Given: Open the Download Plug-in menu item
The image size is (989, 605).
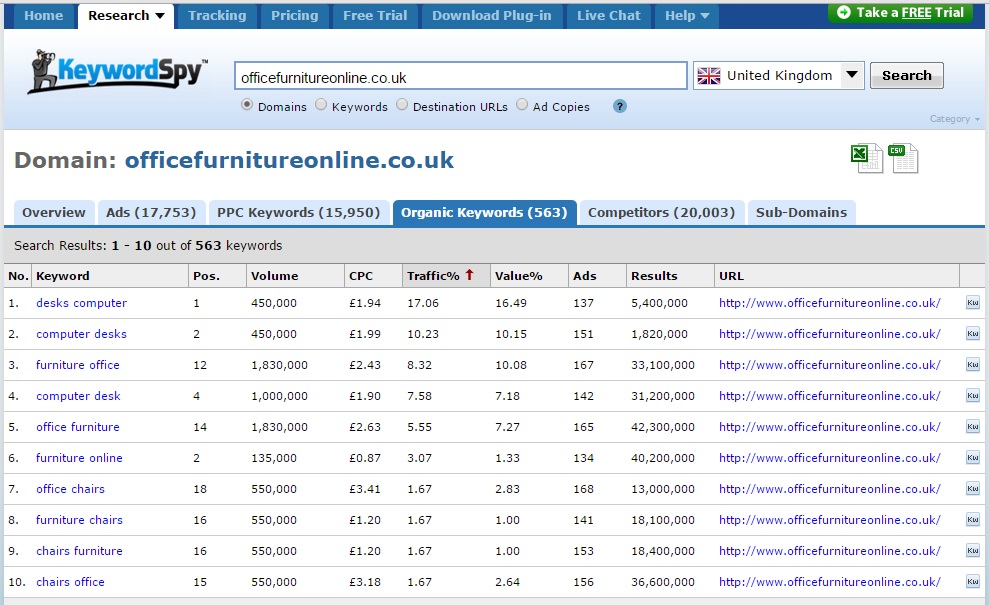Looking at the screenshot, I should tap(491, 16).
